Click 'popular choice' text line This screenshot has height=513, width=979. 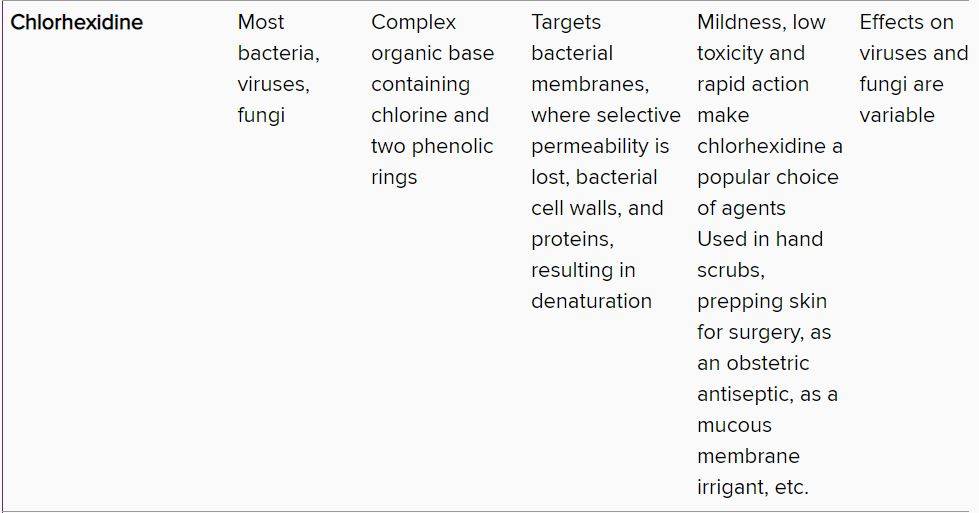click(x=767, y=177)
